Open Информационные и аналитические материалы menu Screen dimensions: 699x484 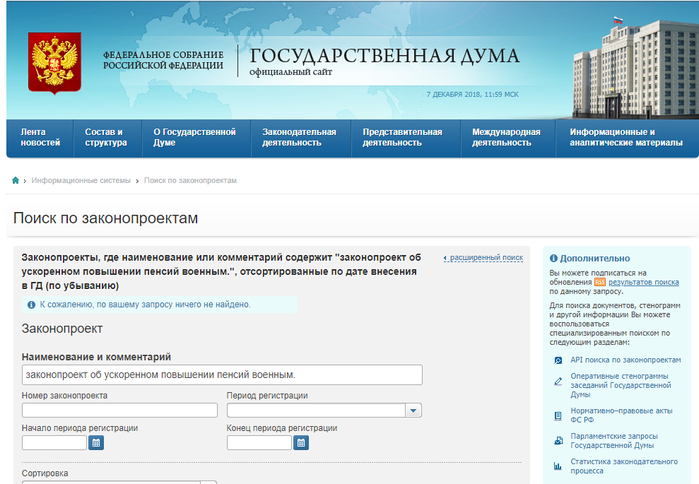coord(626,137)
